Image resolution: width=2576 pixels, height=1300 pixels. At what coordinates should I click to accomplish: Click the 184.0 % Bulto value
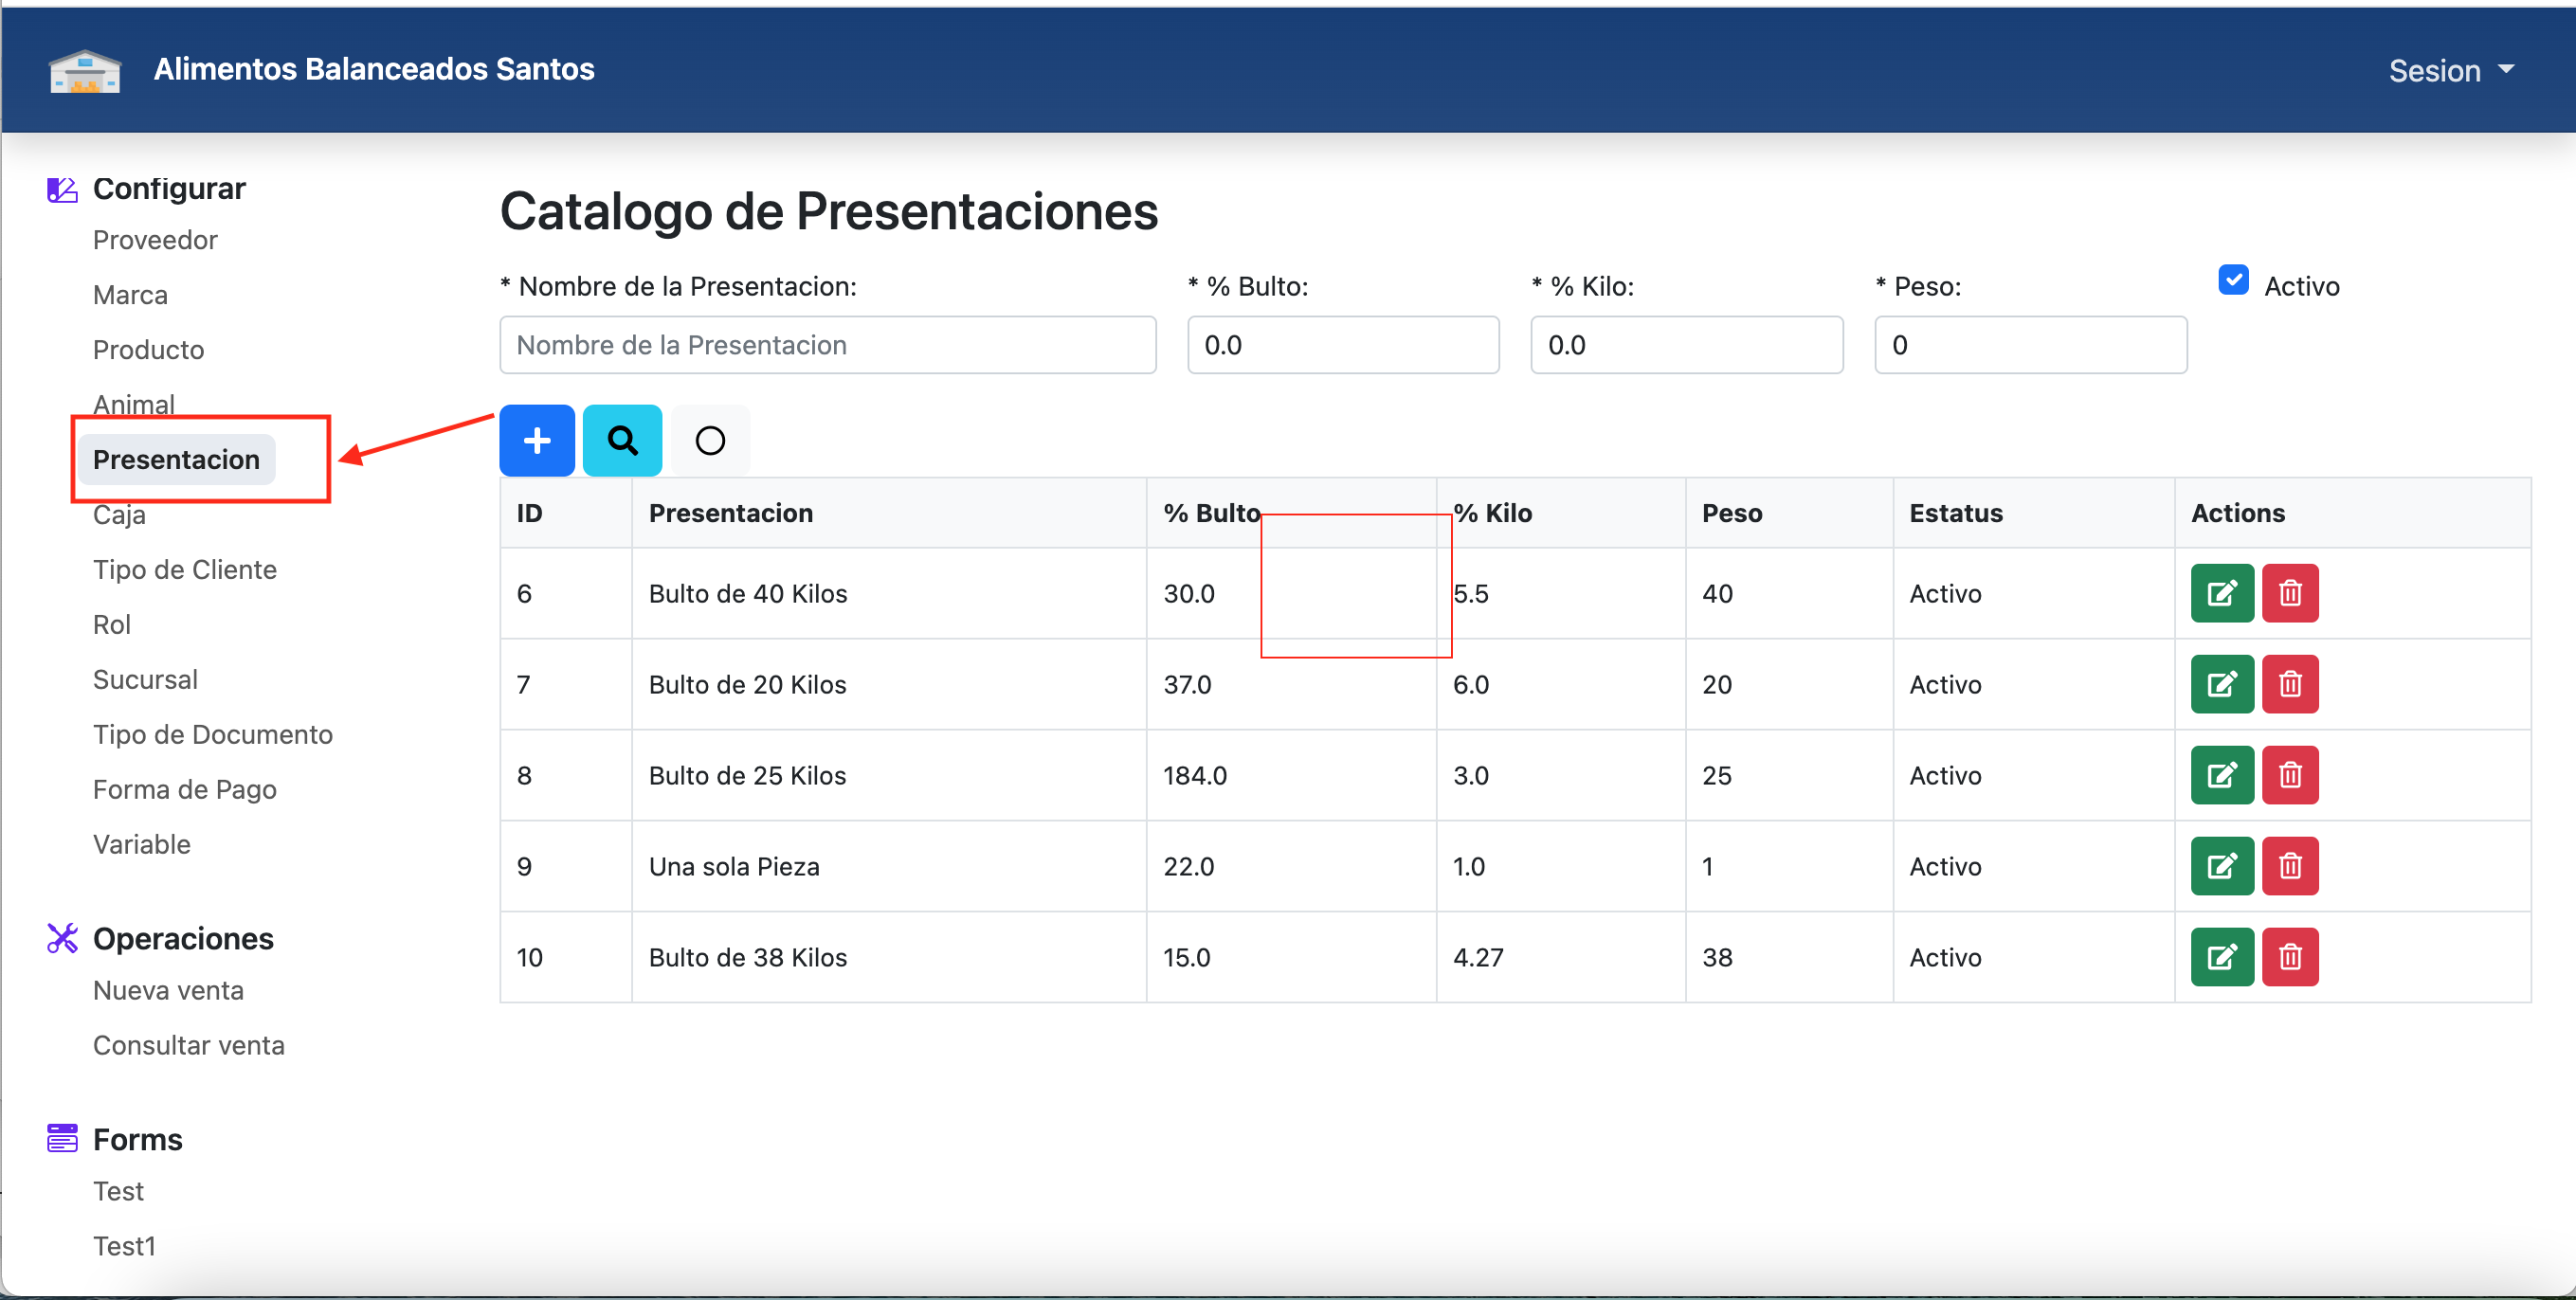[x=1195, y=776]
